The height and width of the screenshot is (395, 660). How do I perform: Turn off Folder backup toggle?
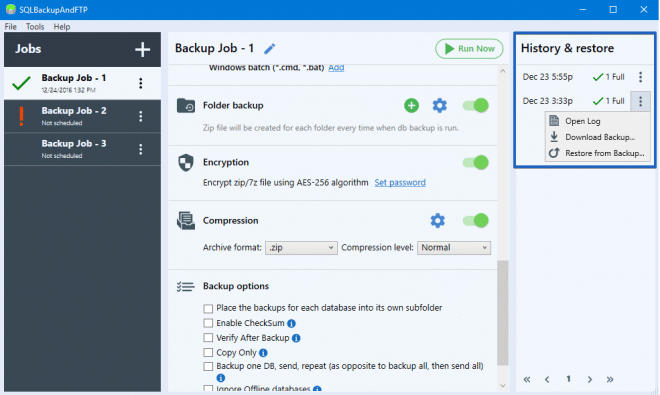pos(476,105)
